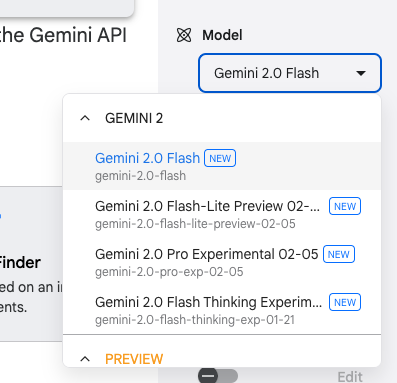Click NEW badge beside Flash Thinking Experimental
Viewport: 397px width, 383px height.
coord(345,302)
